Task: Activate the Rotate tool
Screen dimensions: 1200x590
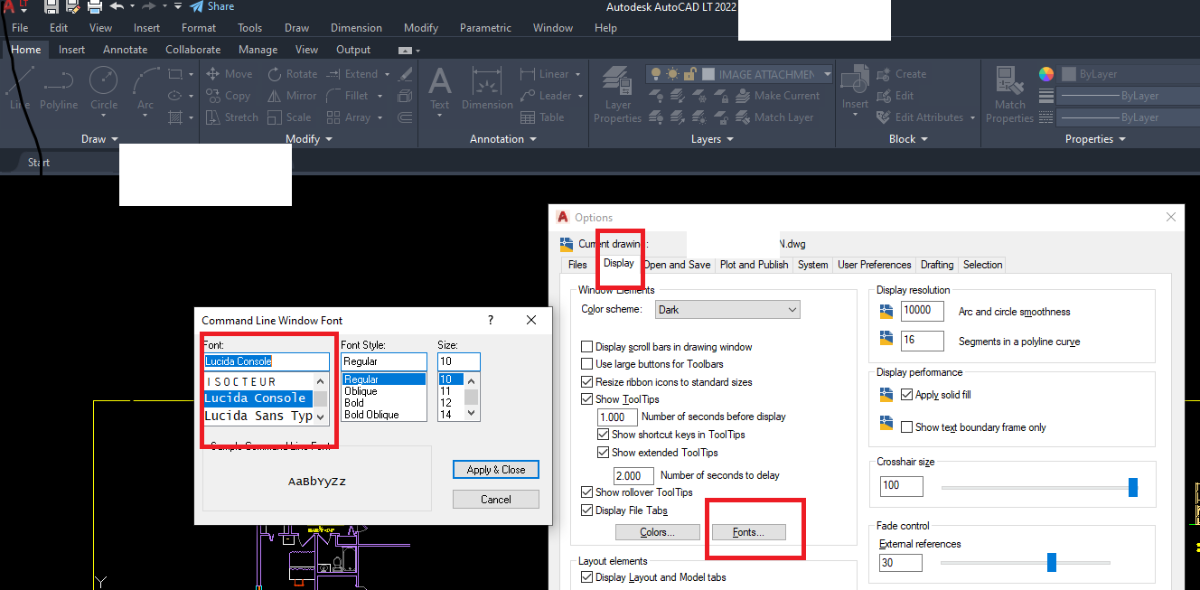Action: 292,74
